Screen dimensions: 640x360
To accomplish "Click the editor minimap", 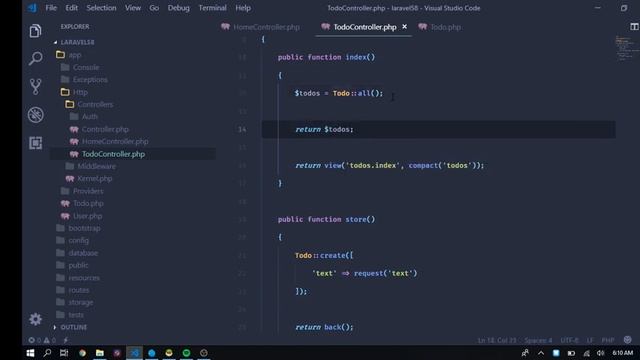I will click(x=626, y=48).
